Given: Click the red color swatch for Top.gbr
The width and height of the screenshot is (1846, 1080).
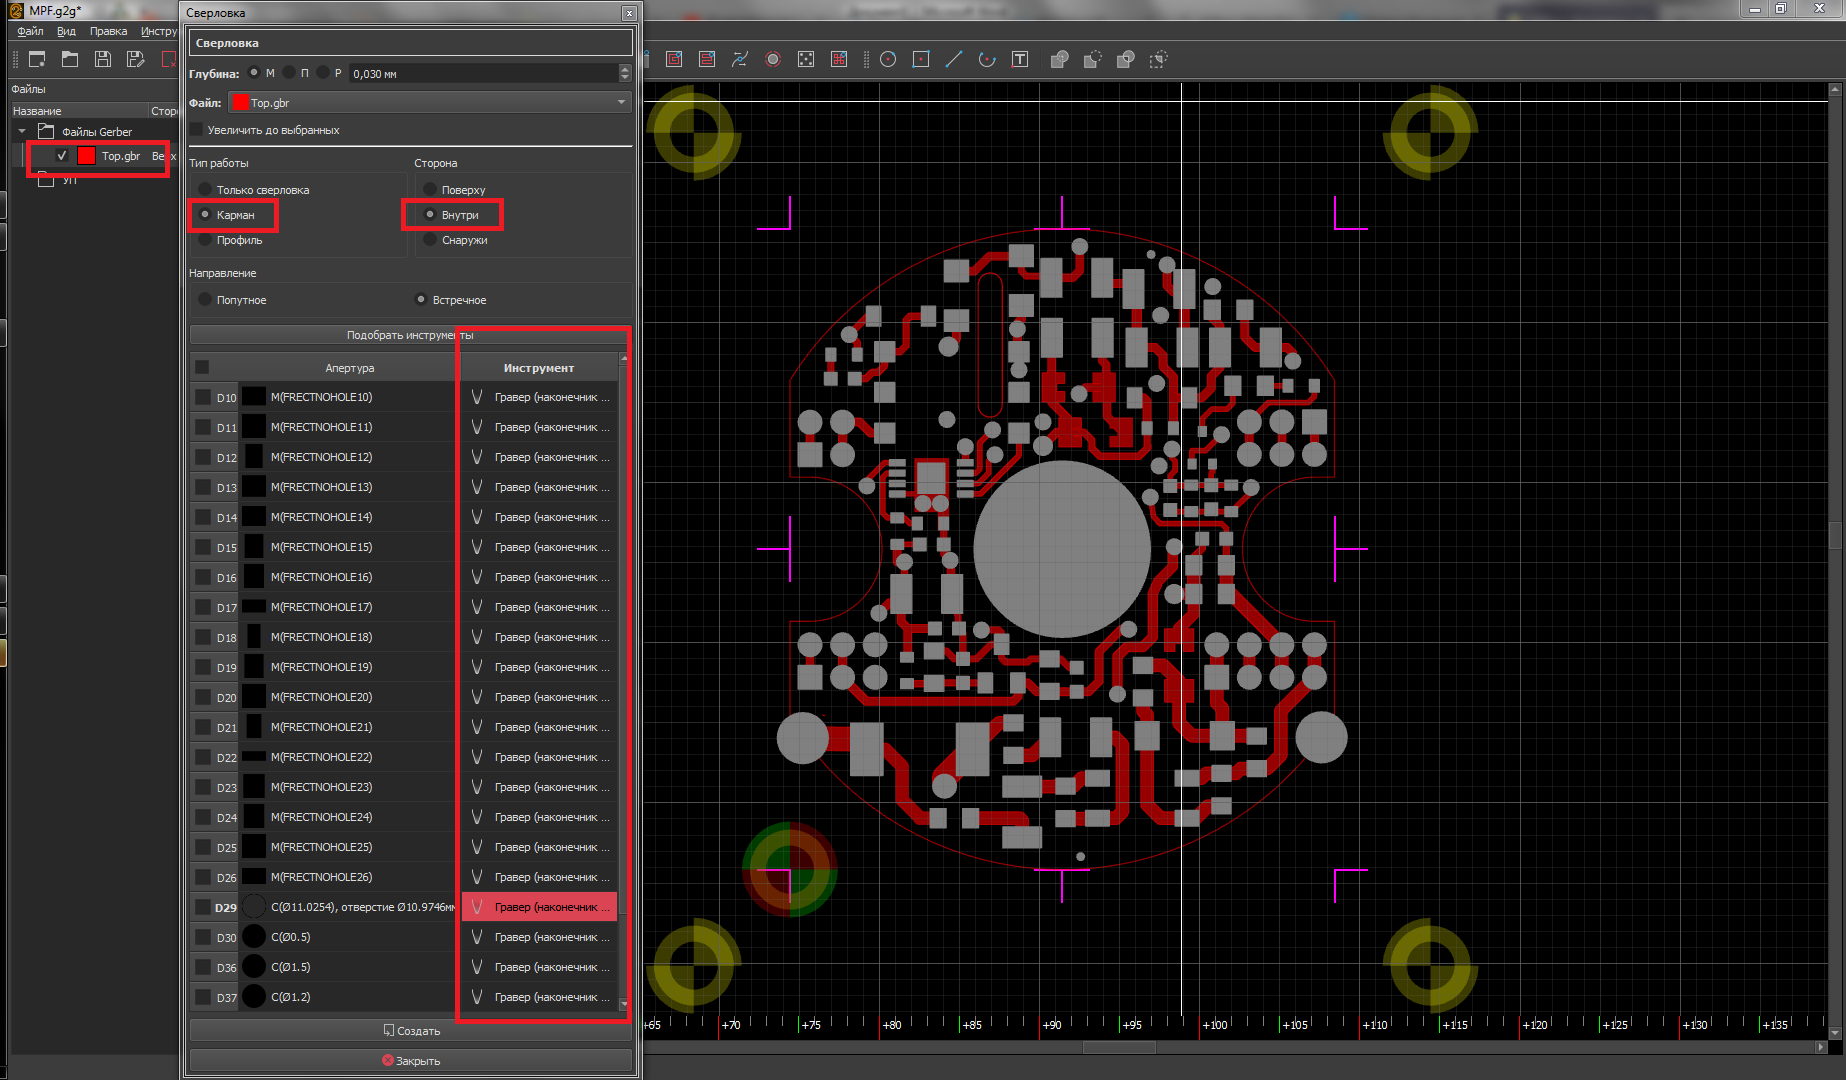Looking at the screenshot, I should pyautogui.click(x=87, y=156).
